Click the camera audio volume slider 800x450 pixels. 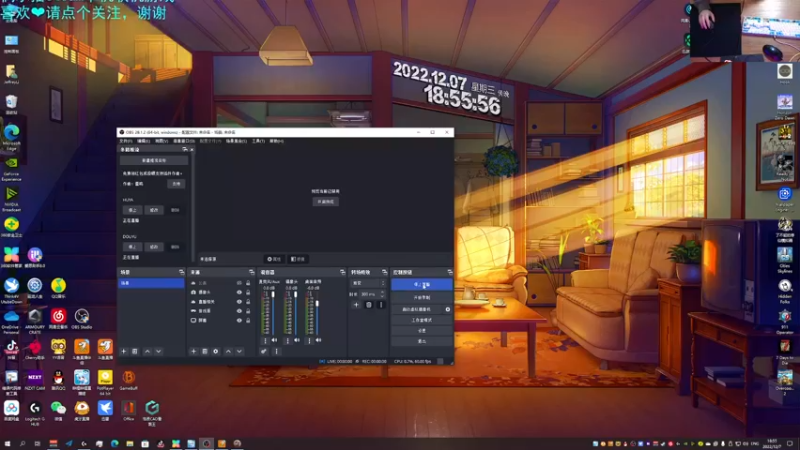[295, 312]
